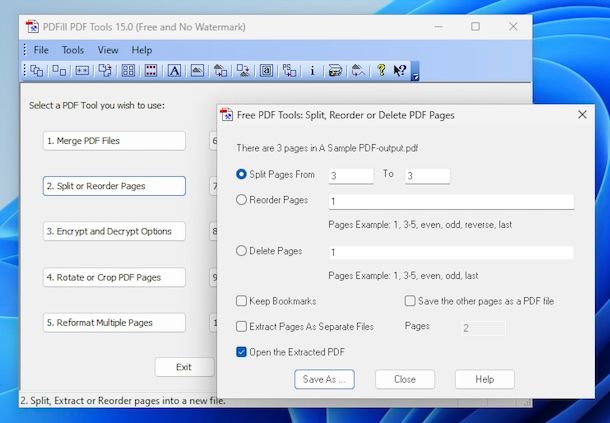Click the 'To' end page field

point(428,176)
